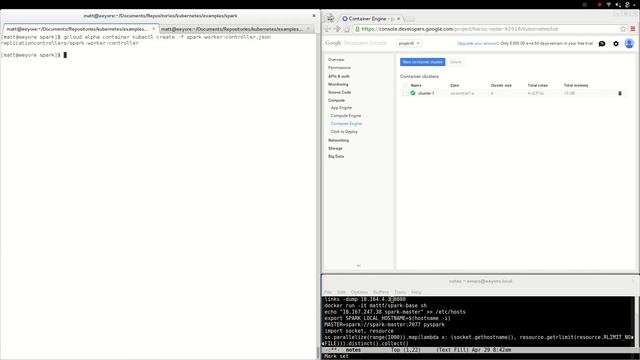This screenshot has height=360, width=640.
Task: Open the Emacs Options menu
Action: (x=359, y=292)
